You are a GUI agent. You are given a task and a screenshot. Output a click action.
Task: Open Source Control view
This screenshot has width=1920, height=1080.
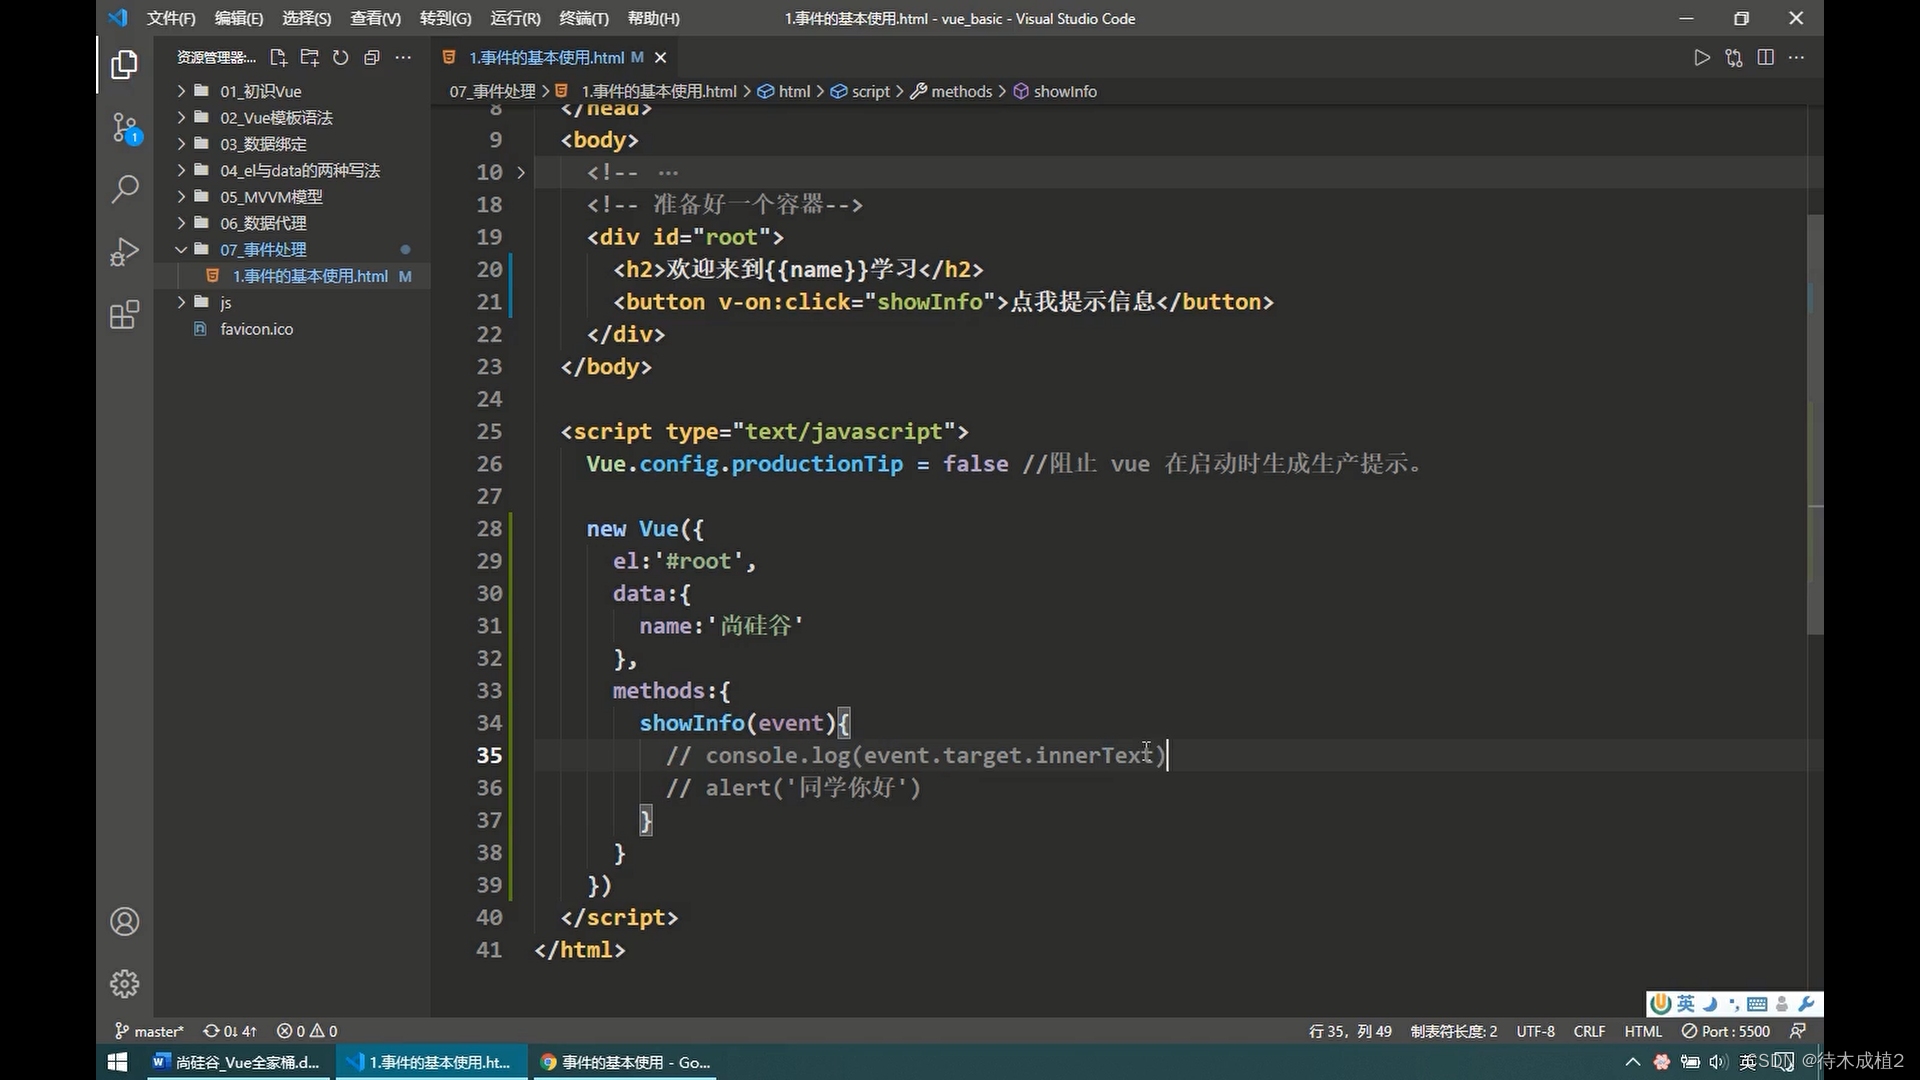[x=125, y=128]
